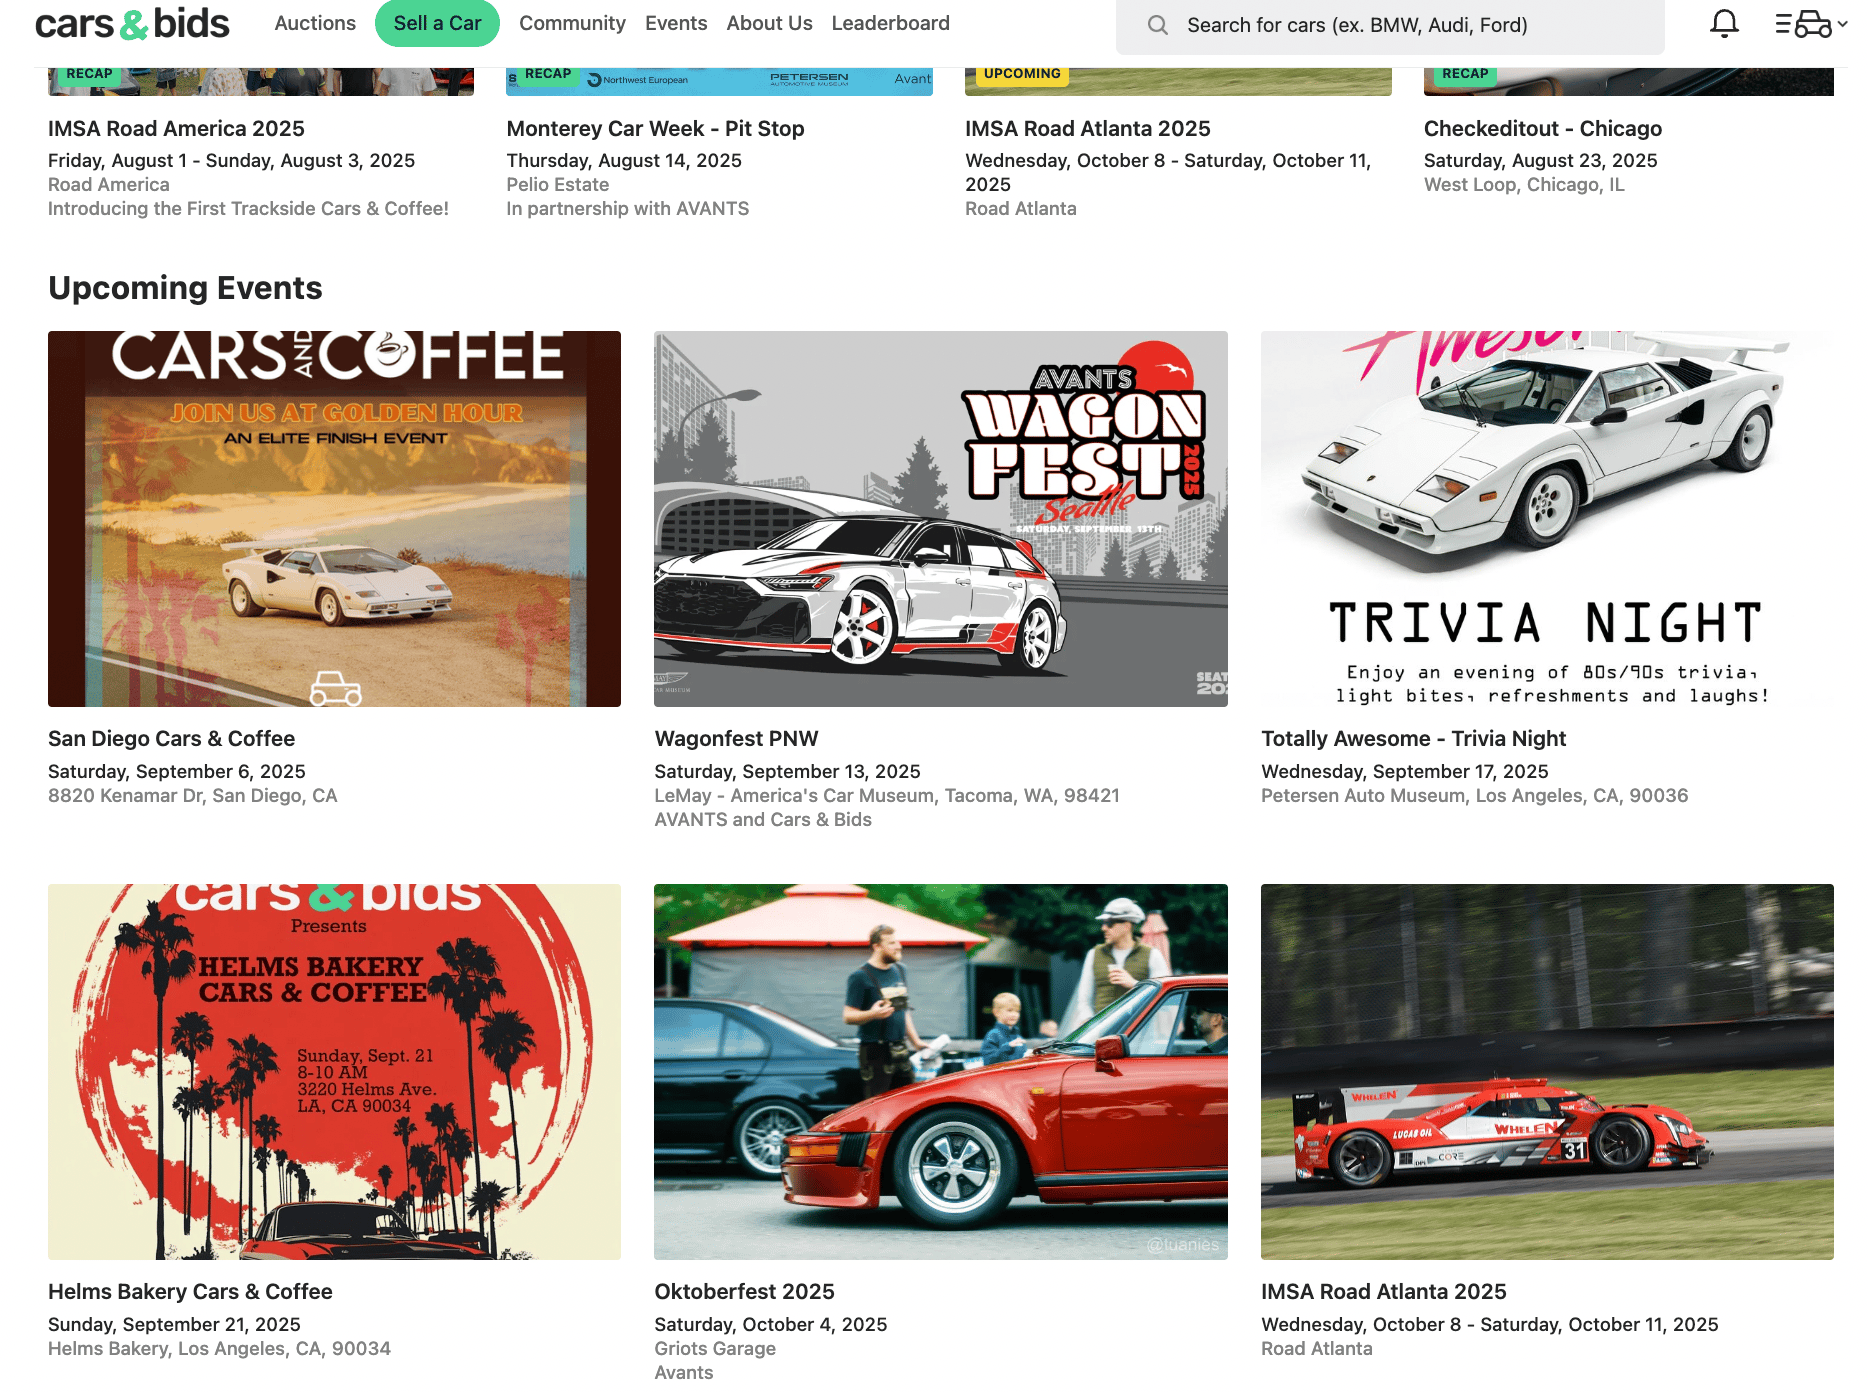Open the Oktoberfest 2025 red Porsche photo
This screenshot has height=1392, width=1868.
point(940,1072)
